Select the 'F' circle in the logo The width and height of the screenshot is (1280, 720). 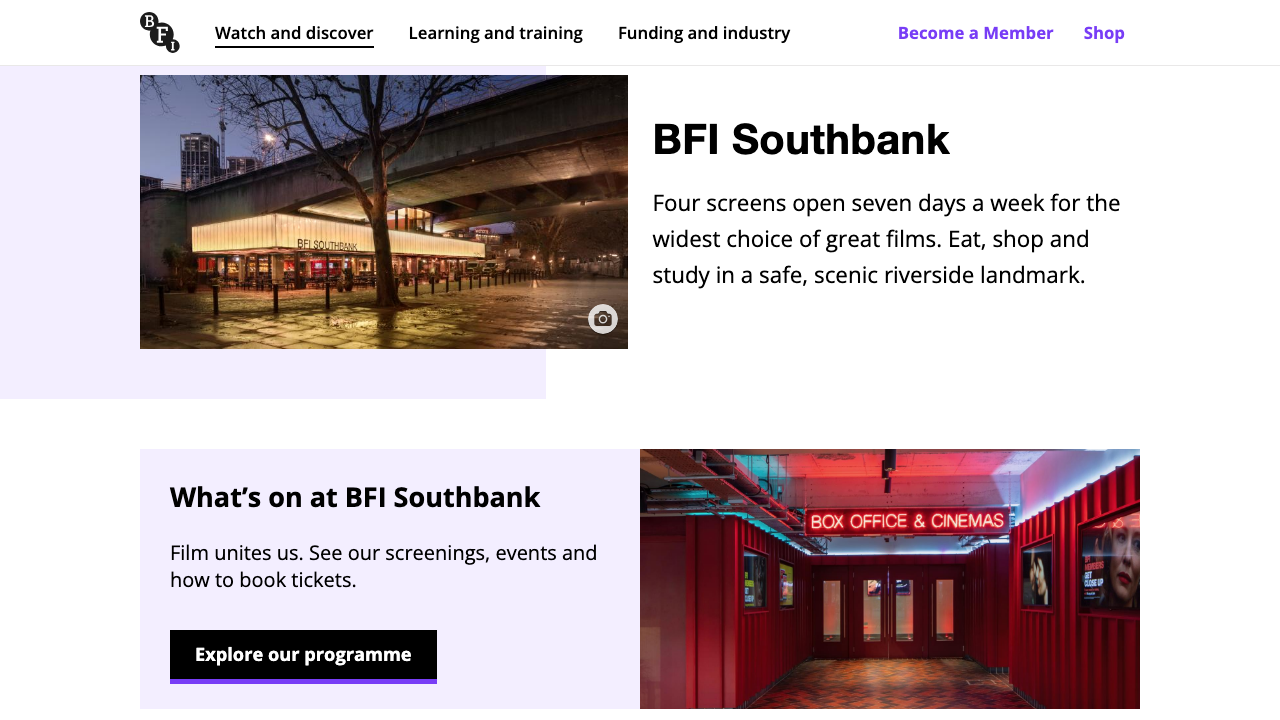pos(161,34)
